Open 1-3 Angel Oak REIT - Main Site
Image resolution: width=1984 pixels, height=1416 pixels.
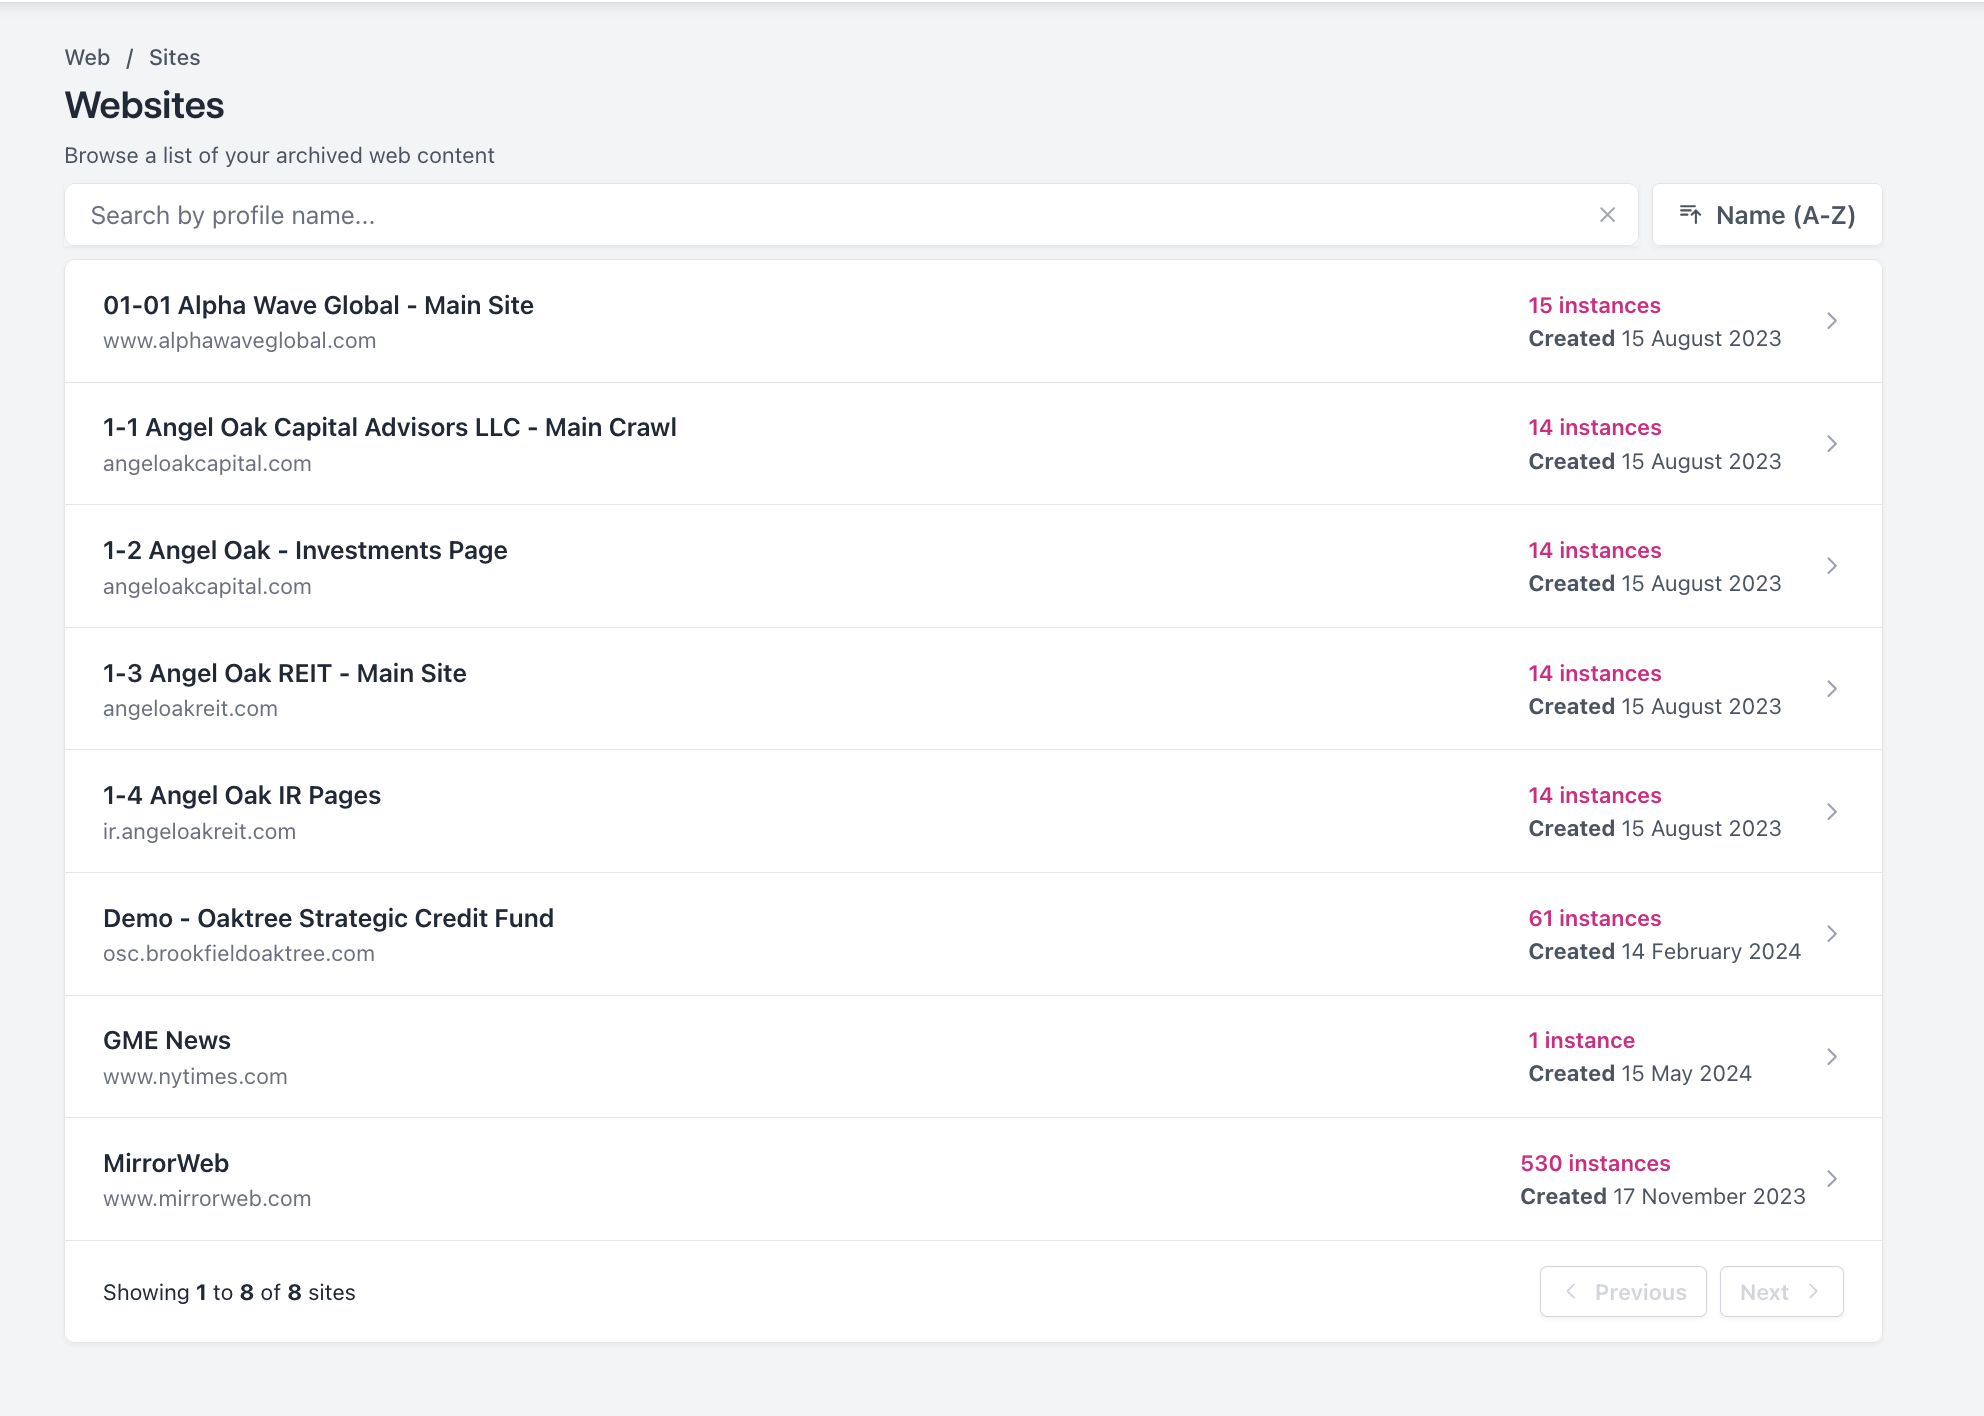285,673
